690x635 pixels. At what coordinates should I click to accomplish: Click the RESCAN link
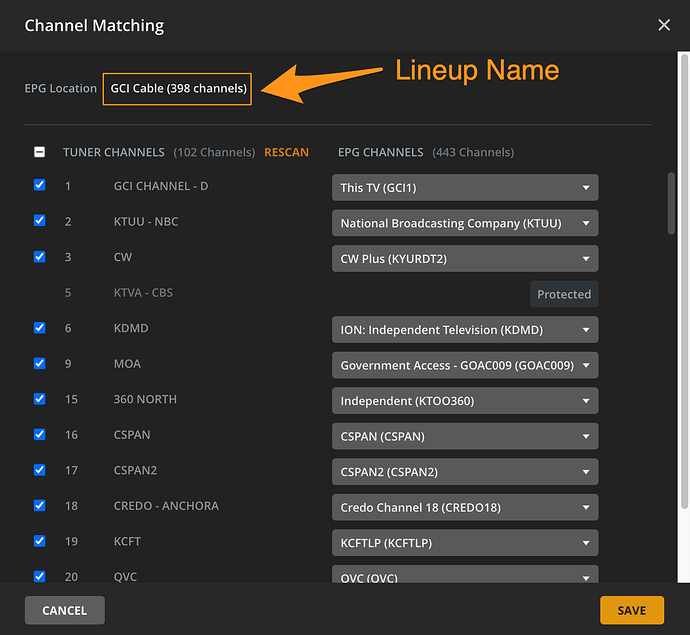(x=286, y=152)
